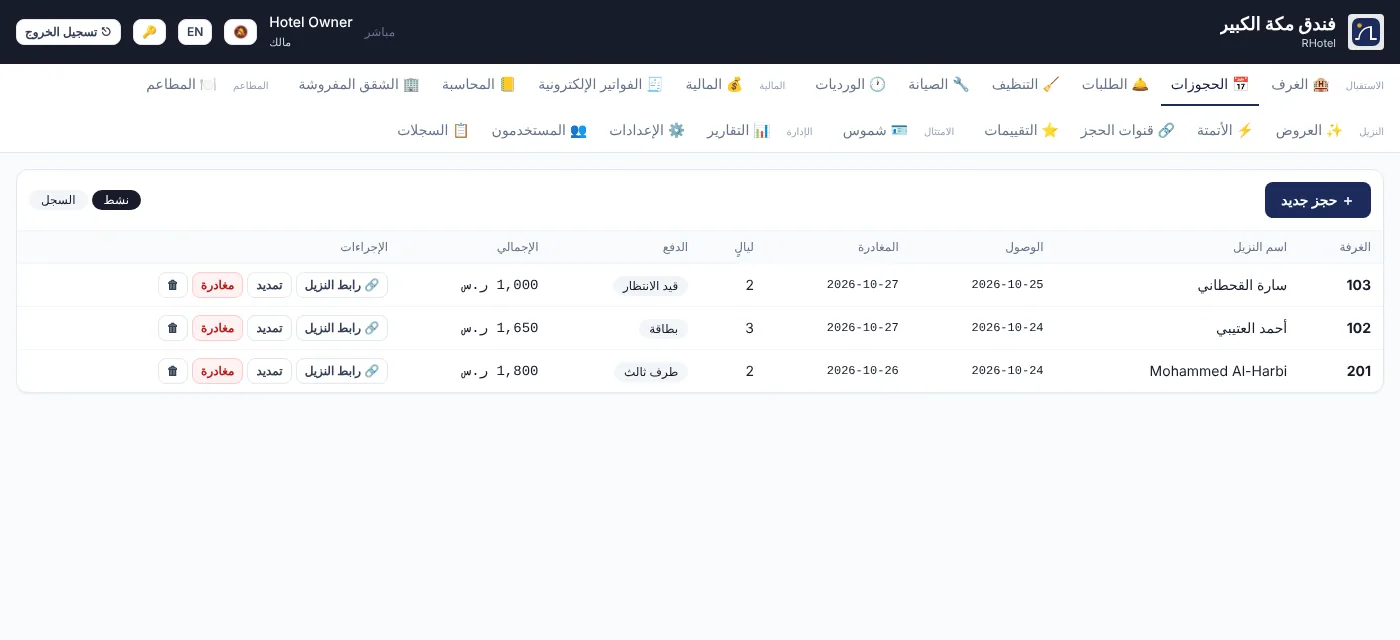Click guest name Mohammed Al-Harbi
The height and width of the screenshot is (640, 1400).
coord(1218,371)
